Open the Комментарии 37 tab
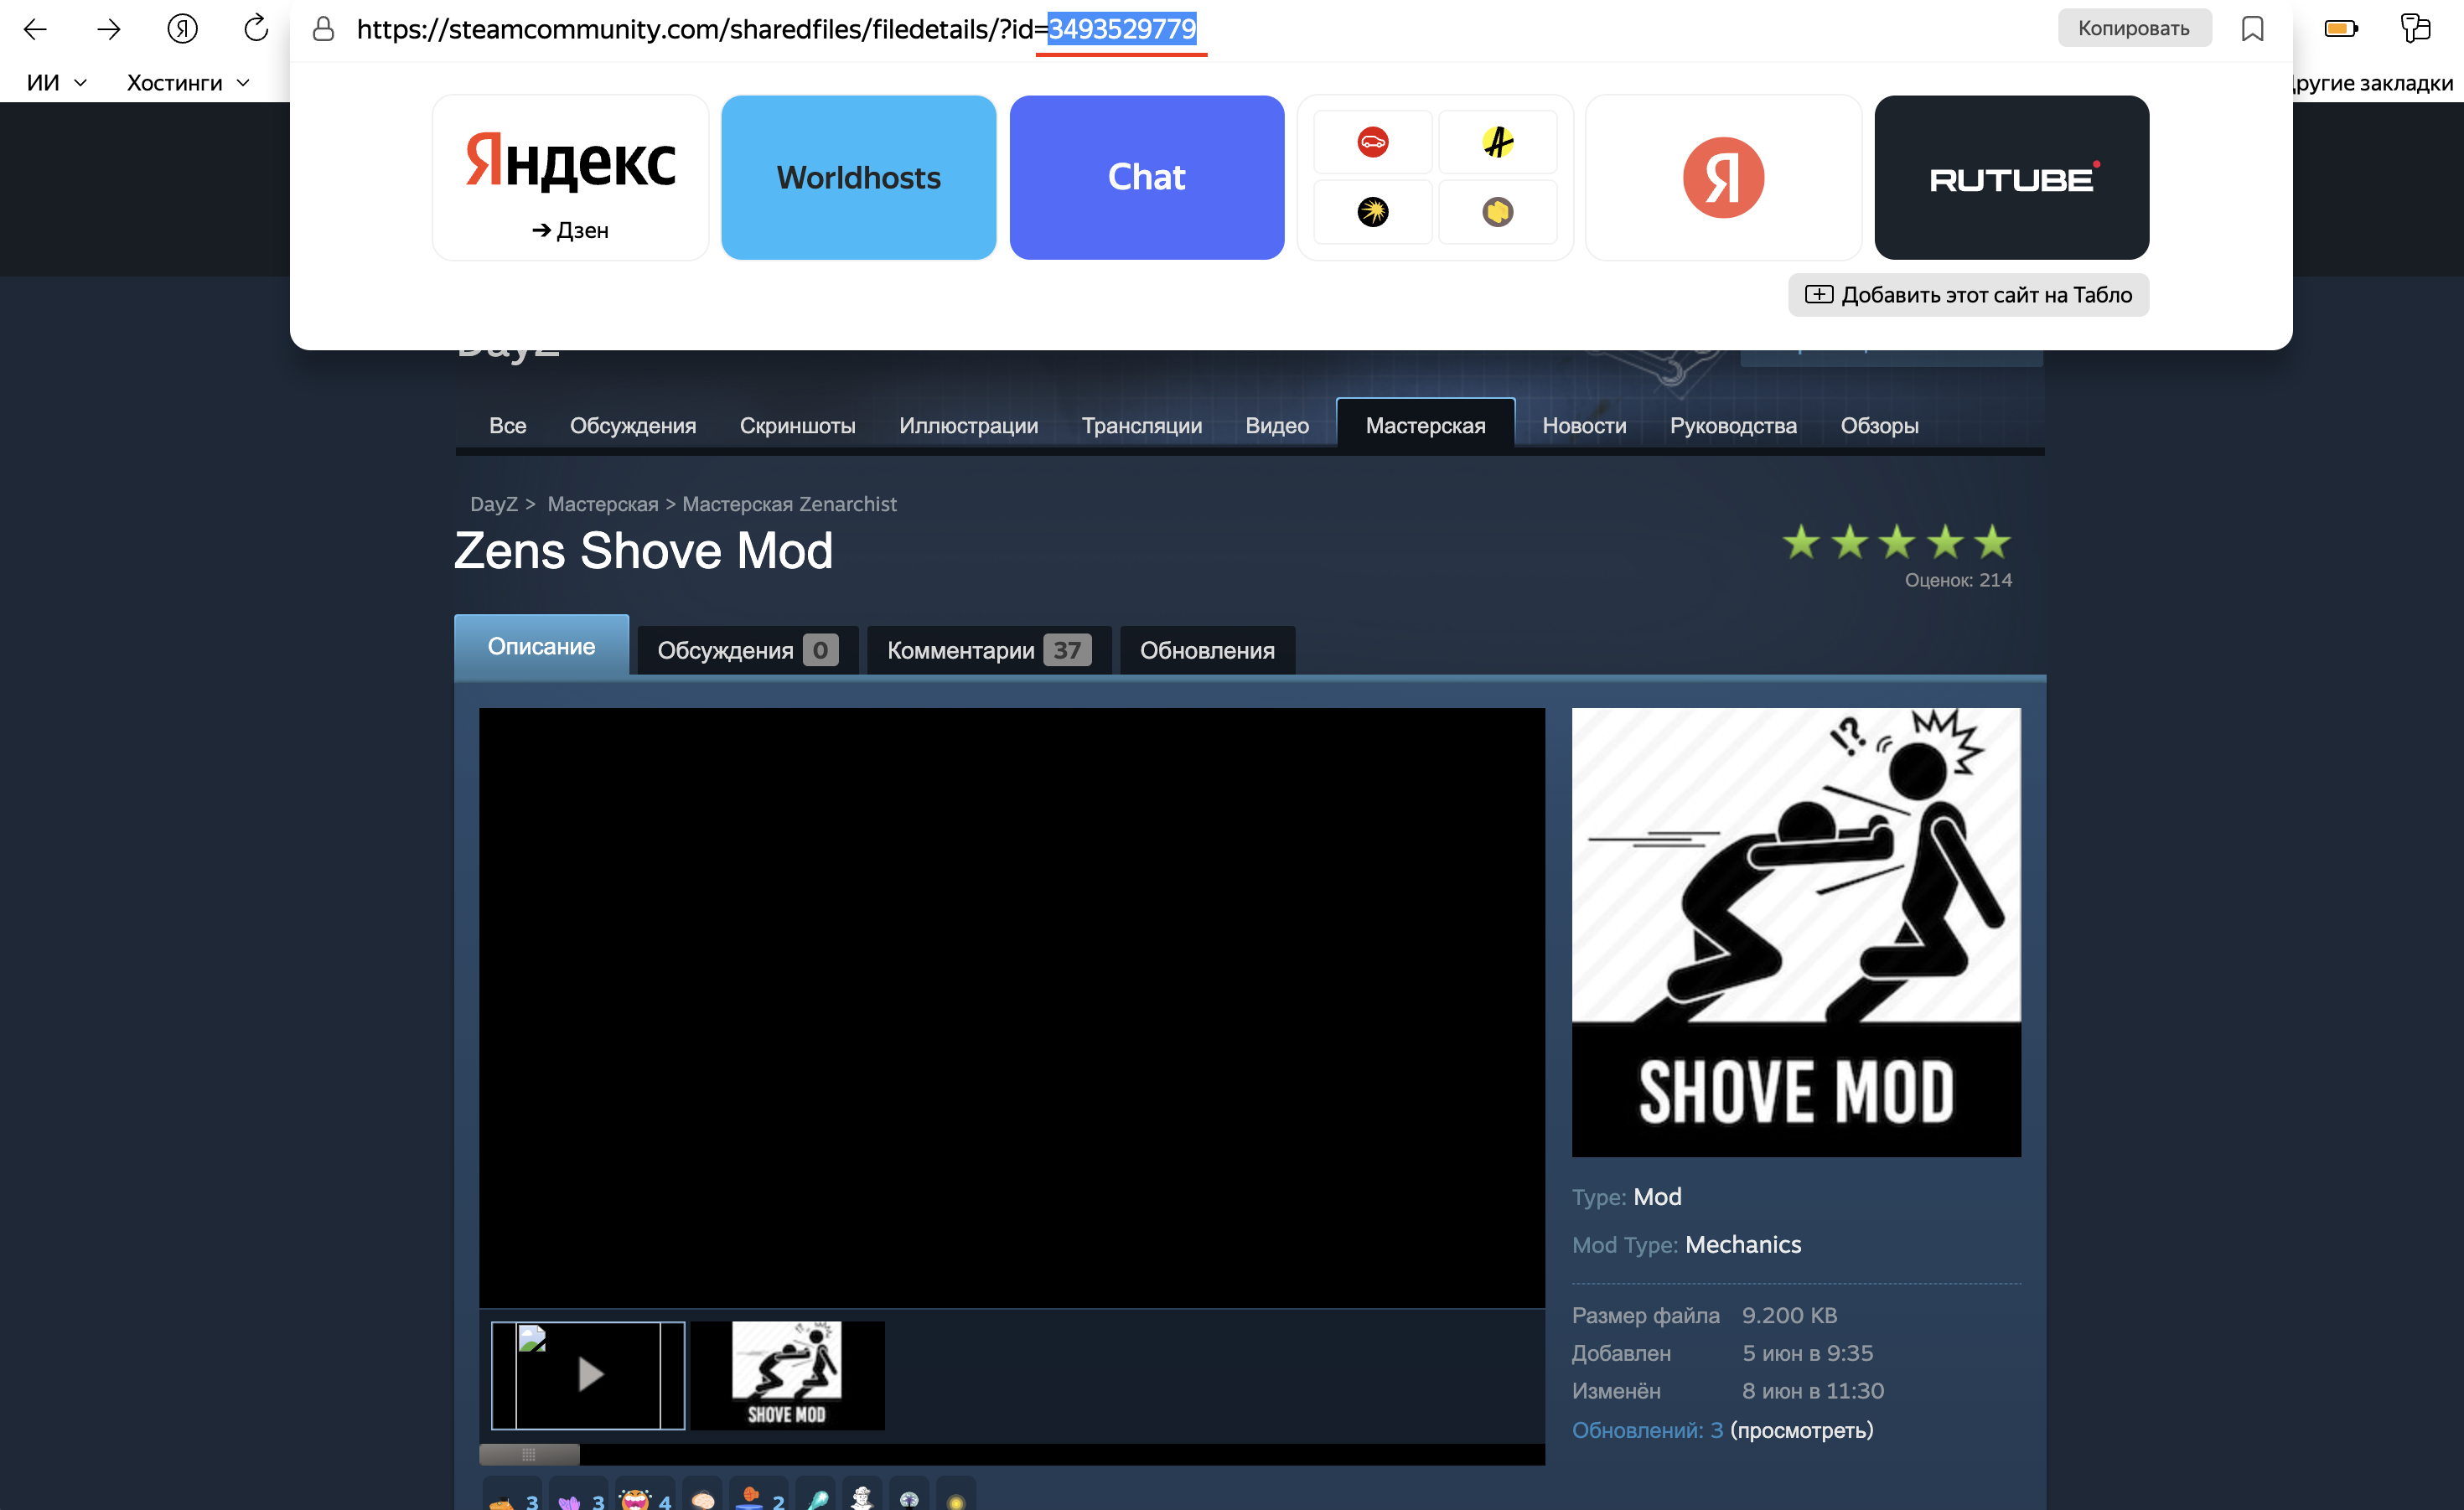This screenshot has height=1510, width=2464. pyautogui.click(x=988, y=650)
